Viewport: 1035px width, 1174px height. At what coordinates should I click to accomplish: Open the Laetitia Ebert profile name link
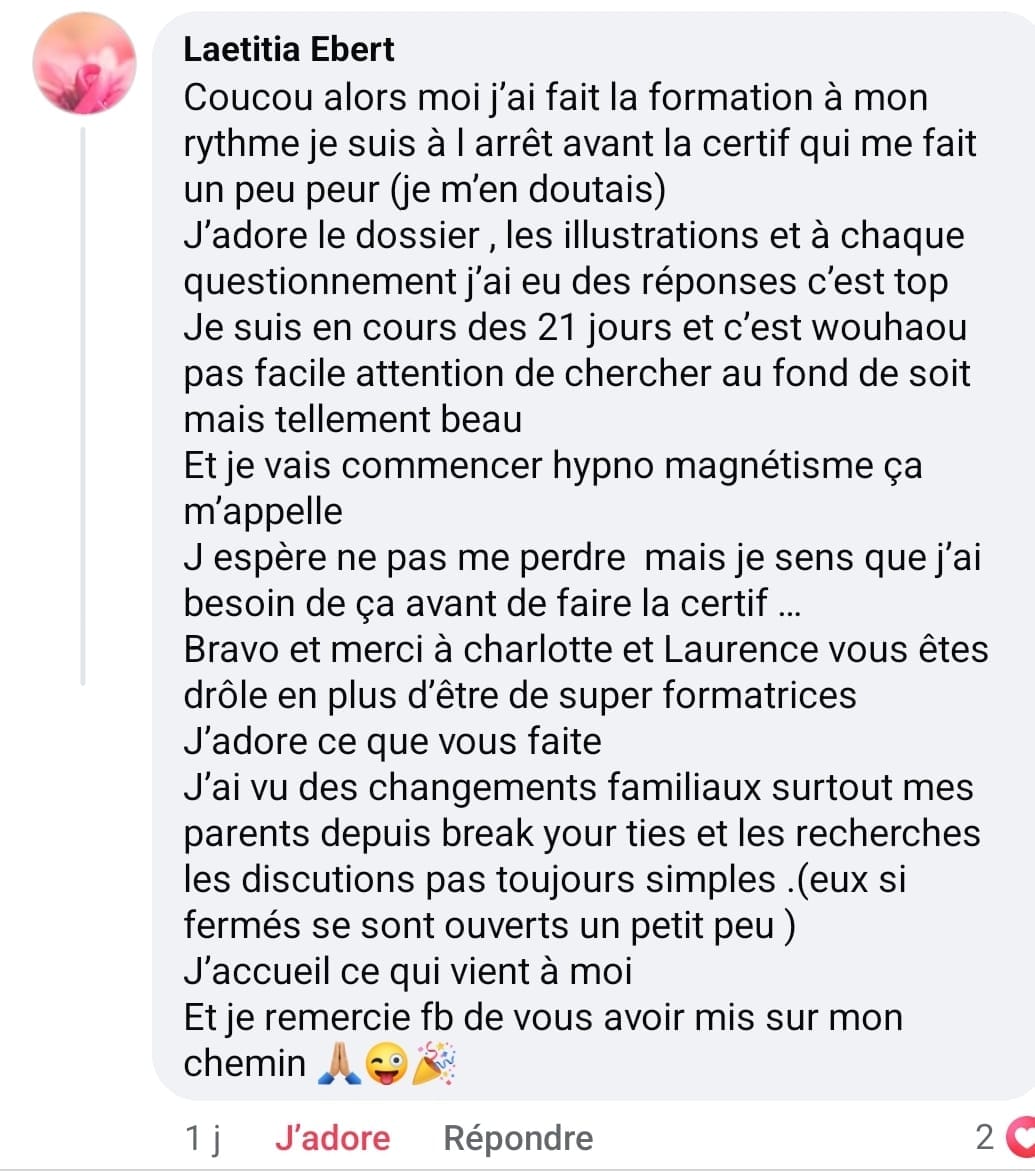tap(288, 49)
